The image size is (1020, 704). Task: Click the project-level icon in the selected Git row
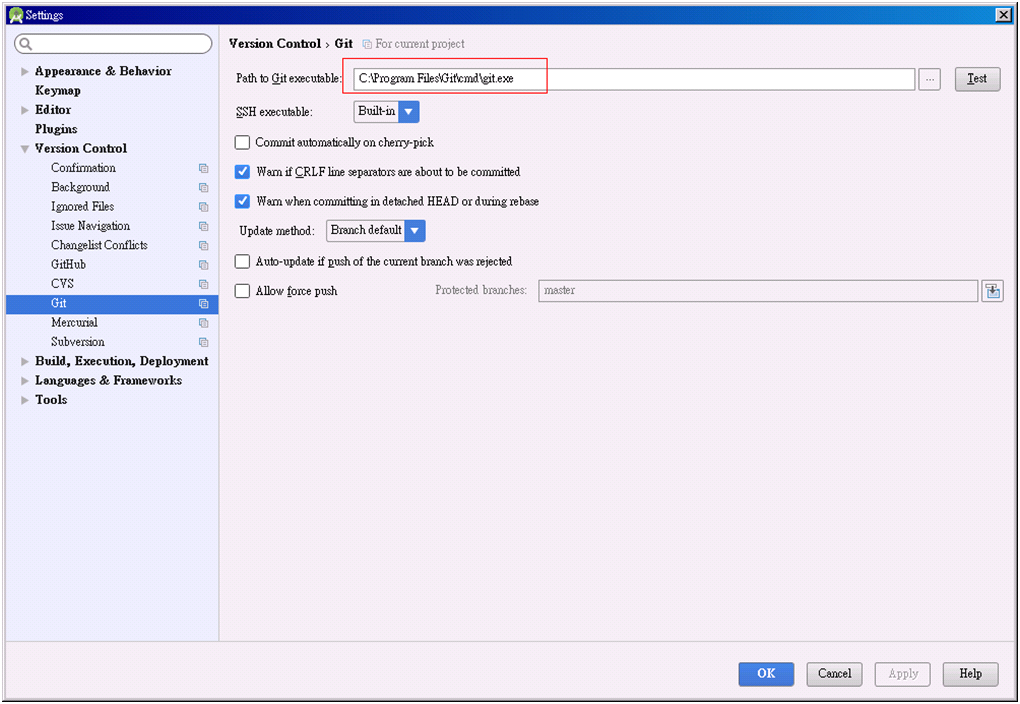point(204,303)
